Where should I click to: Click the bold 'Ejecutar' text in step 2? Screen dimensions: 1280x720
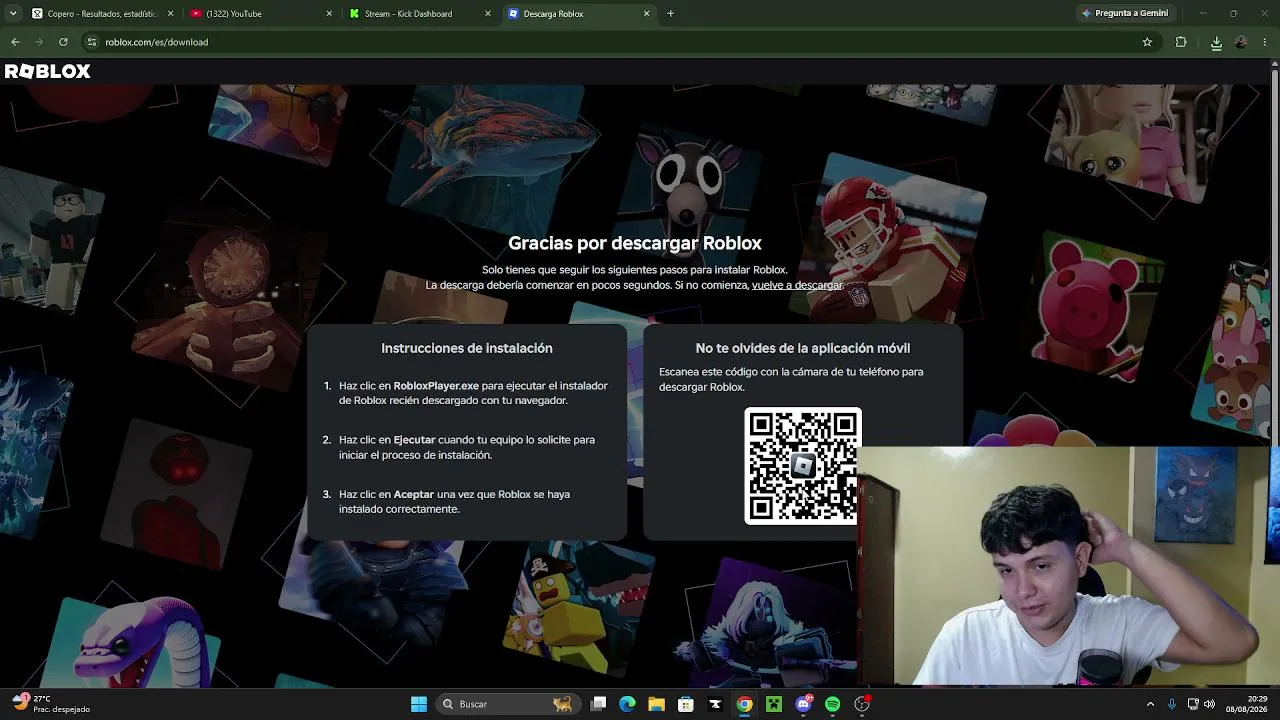click(414, 440)
